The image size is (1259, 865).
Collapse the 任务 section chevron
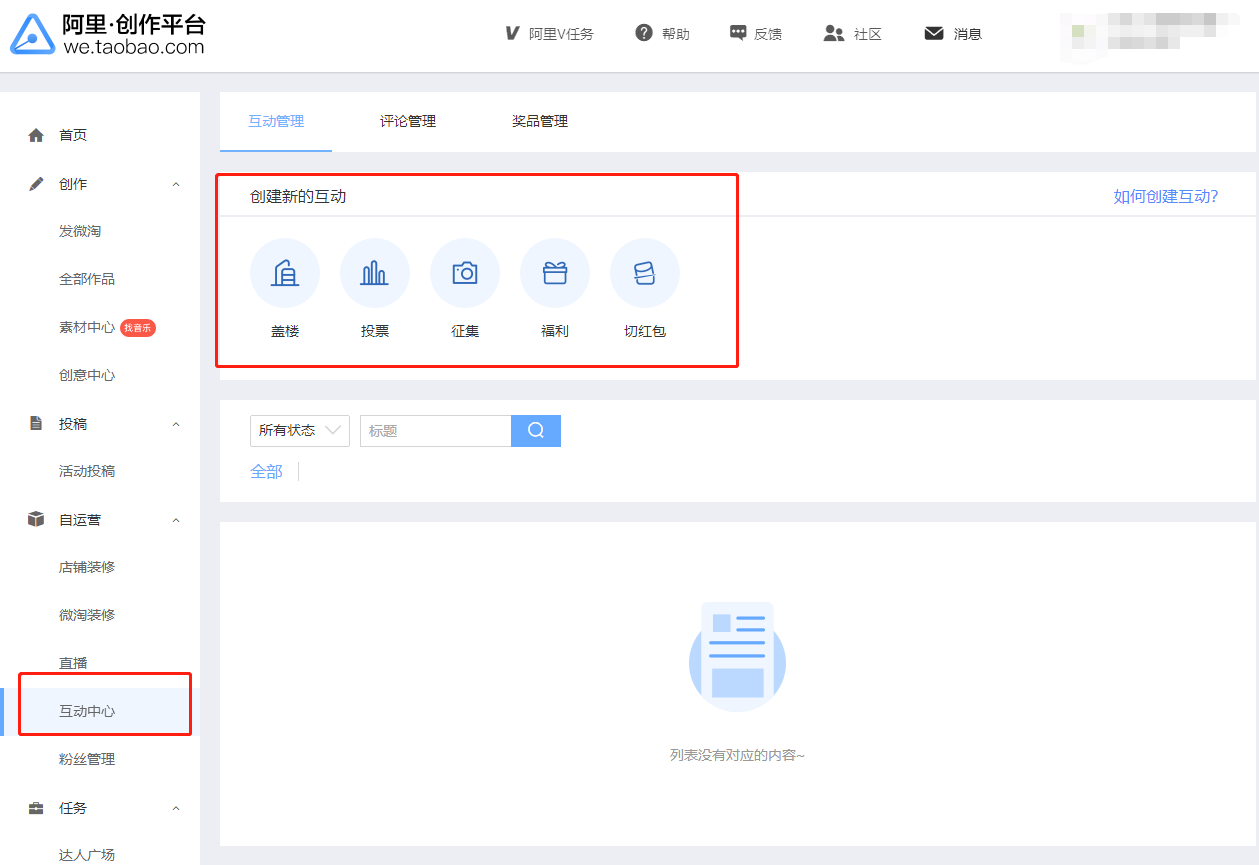pyautogui.click(x=176, y=808)
